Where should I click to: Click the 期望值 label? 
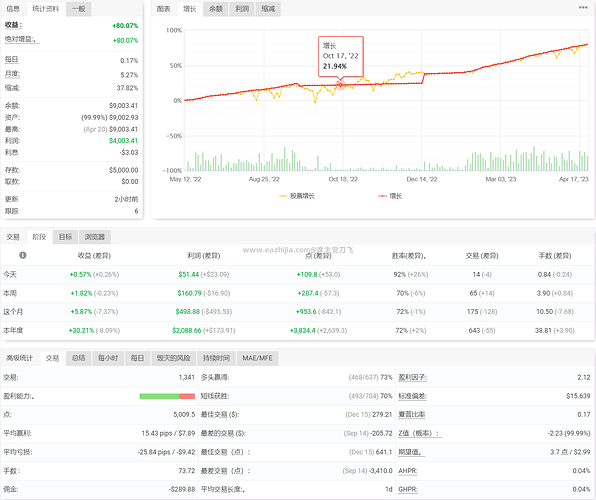click(x=411, y=452)
